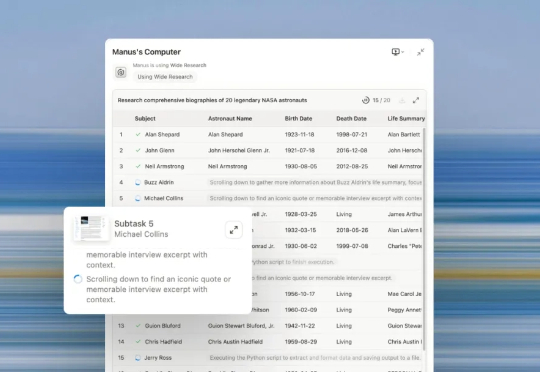Click the Using Wide Research pill

[x=165, y=77]
